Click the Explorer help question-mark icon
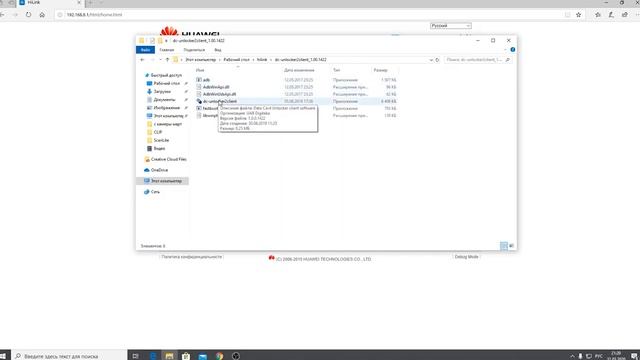The width and height of the screenshot is (640, 360). pyautogui.click(x=513, y=50)
